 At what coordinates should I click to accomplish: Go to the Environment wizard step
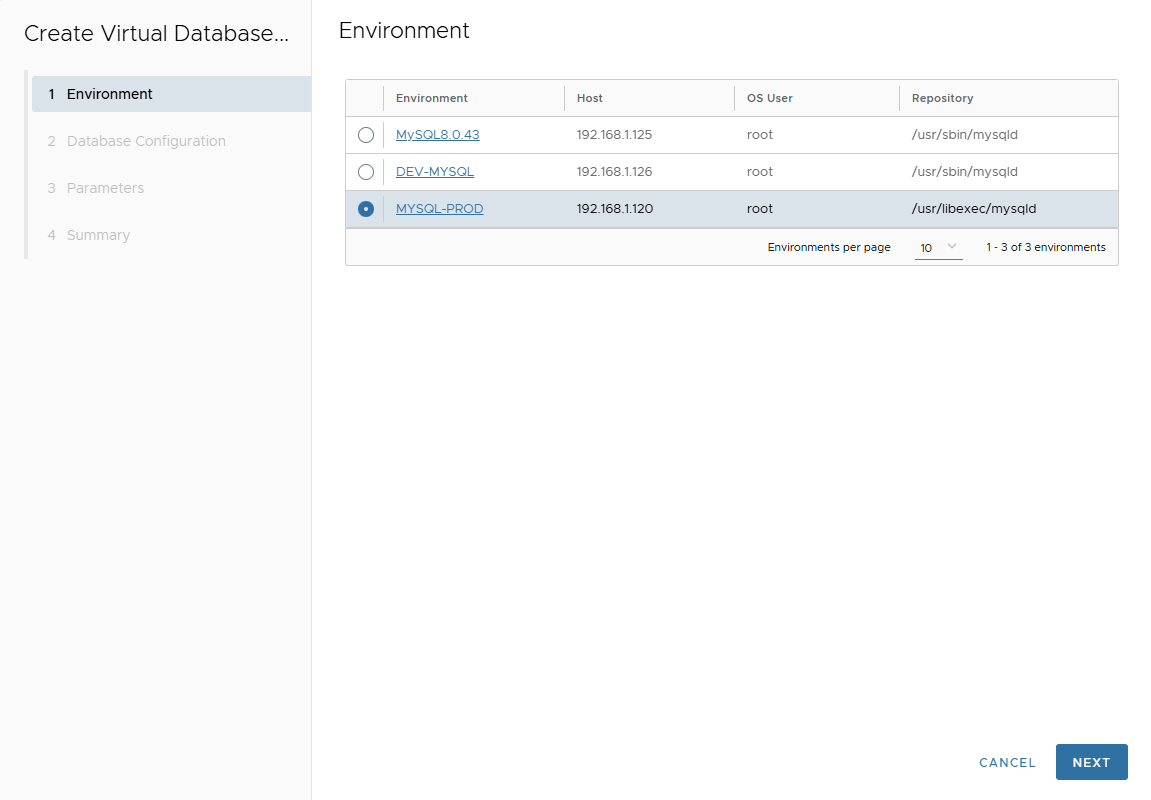point(110,94)
